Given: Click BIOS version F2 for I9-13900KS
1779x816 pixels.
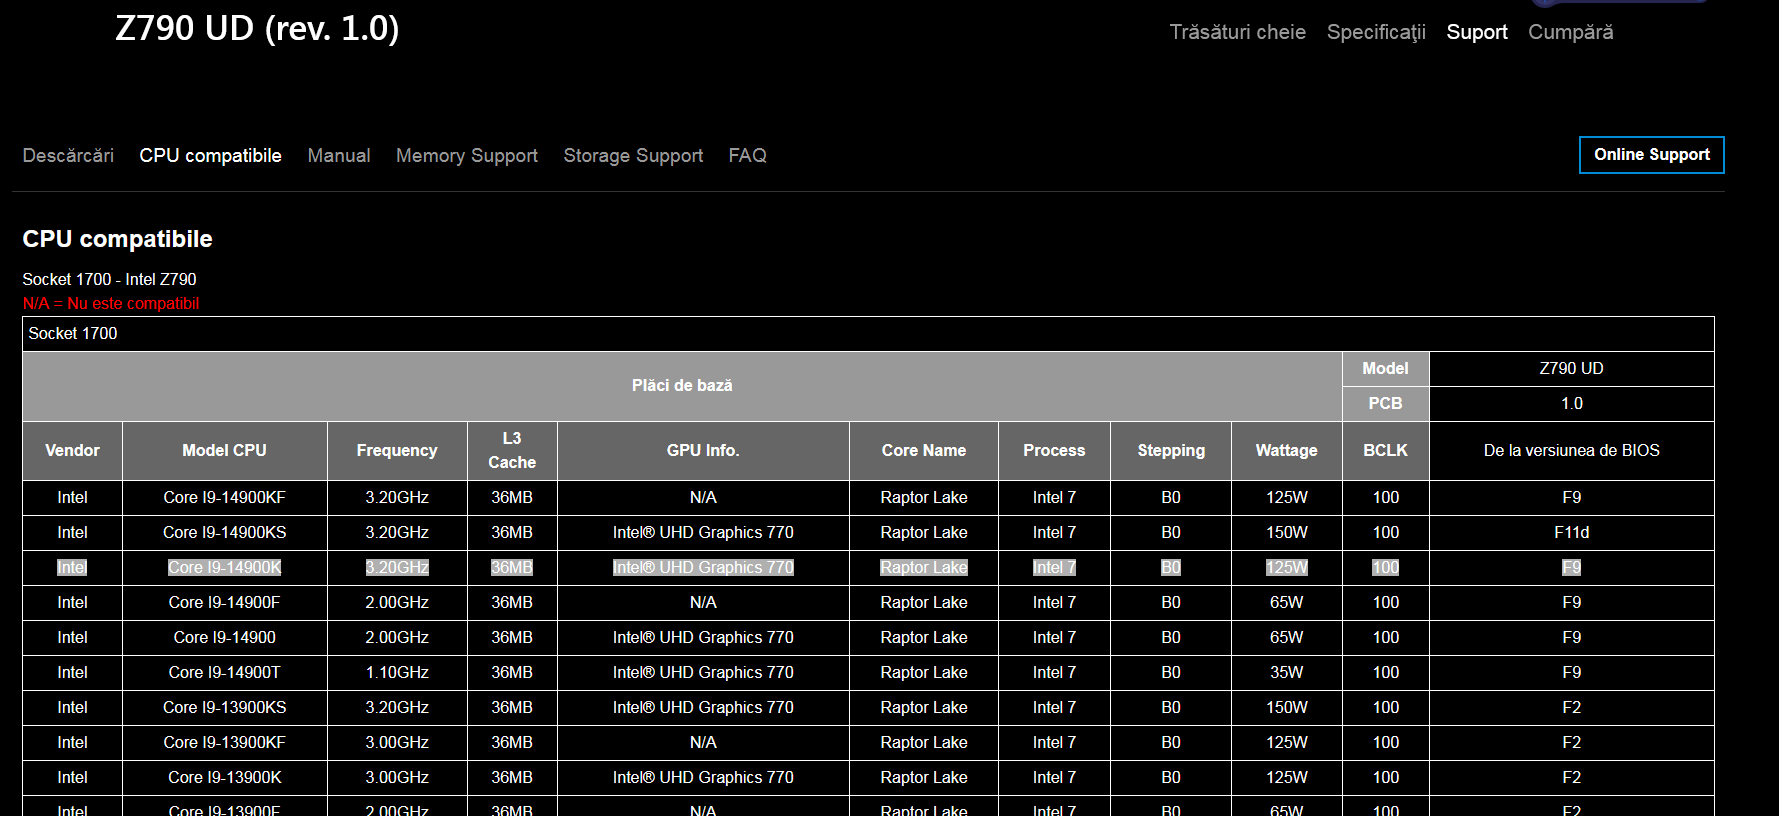Looking at the screenshot, I should click(1571, 708).
